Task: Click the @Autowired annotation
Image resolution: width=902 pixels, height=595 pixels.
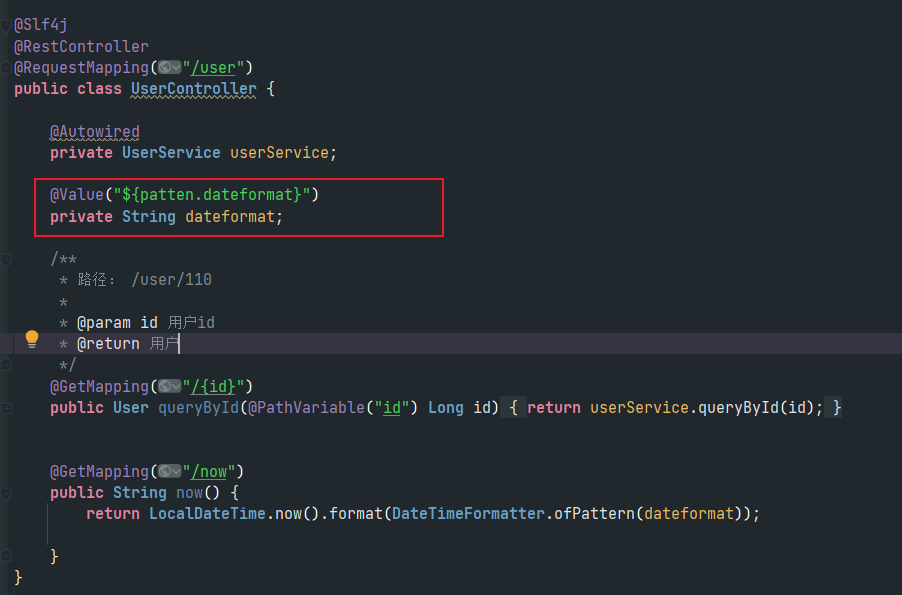Action: pos(94,132)
